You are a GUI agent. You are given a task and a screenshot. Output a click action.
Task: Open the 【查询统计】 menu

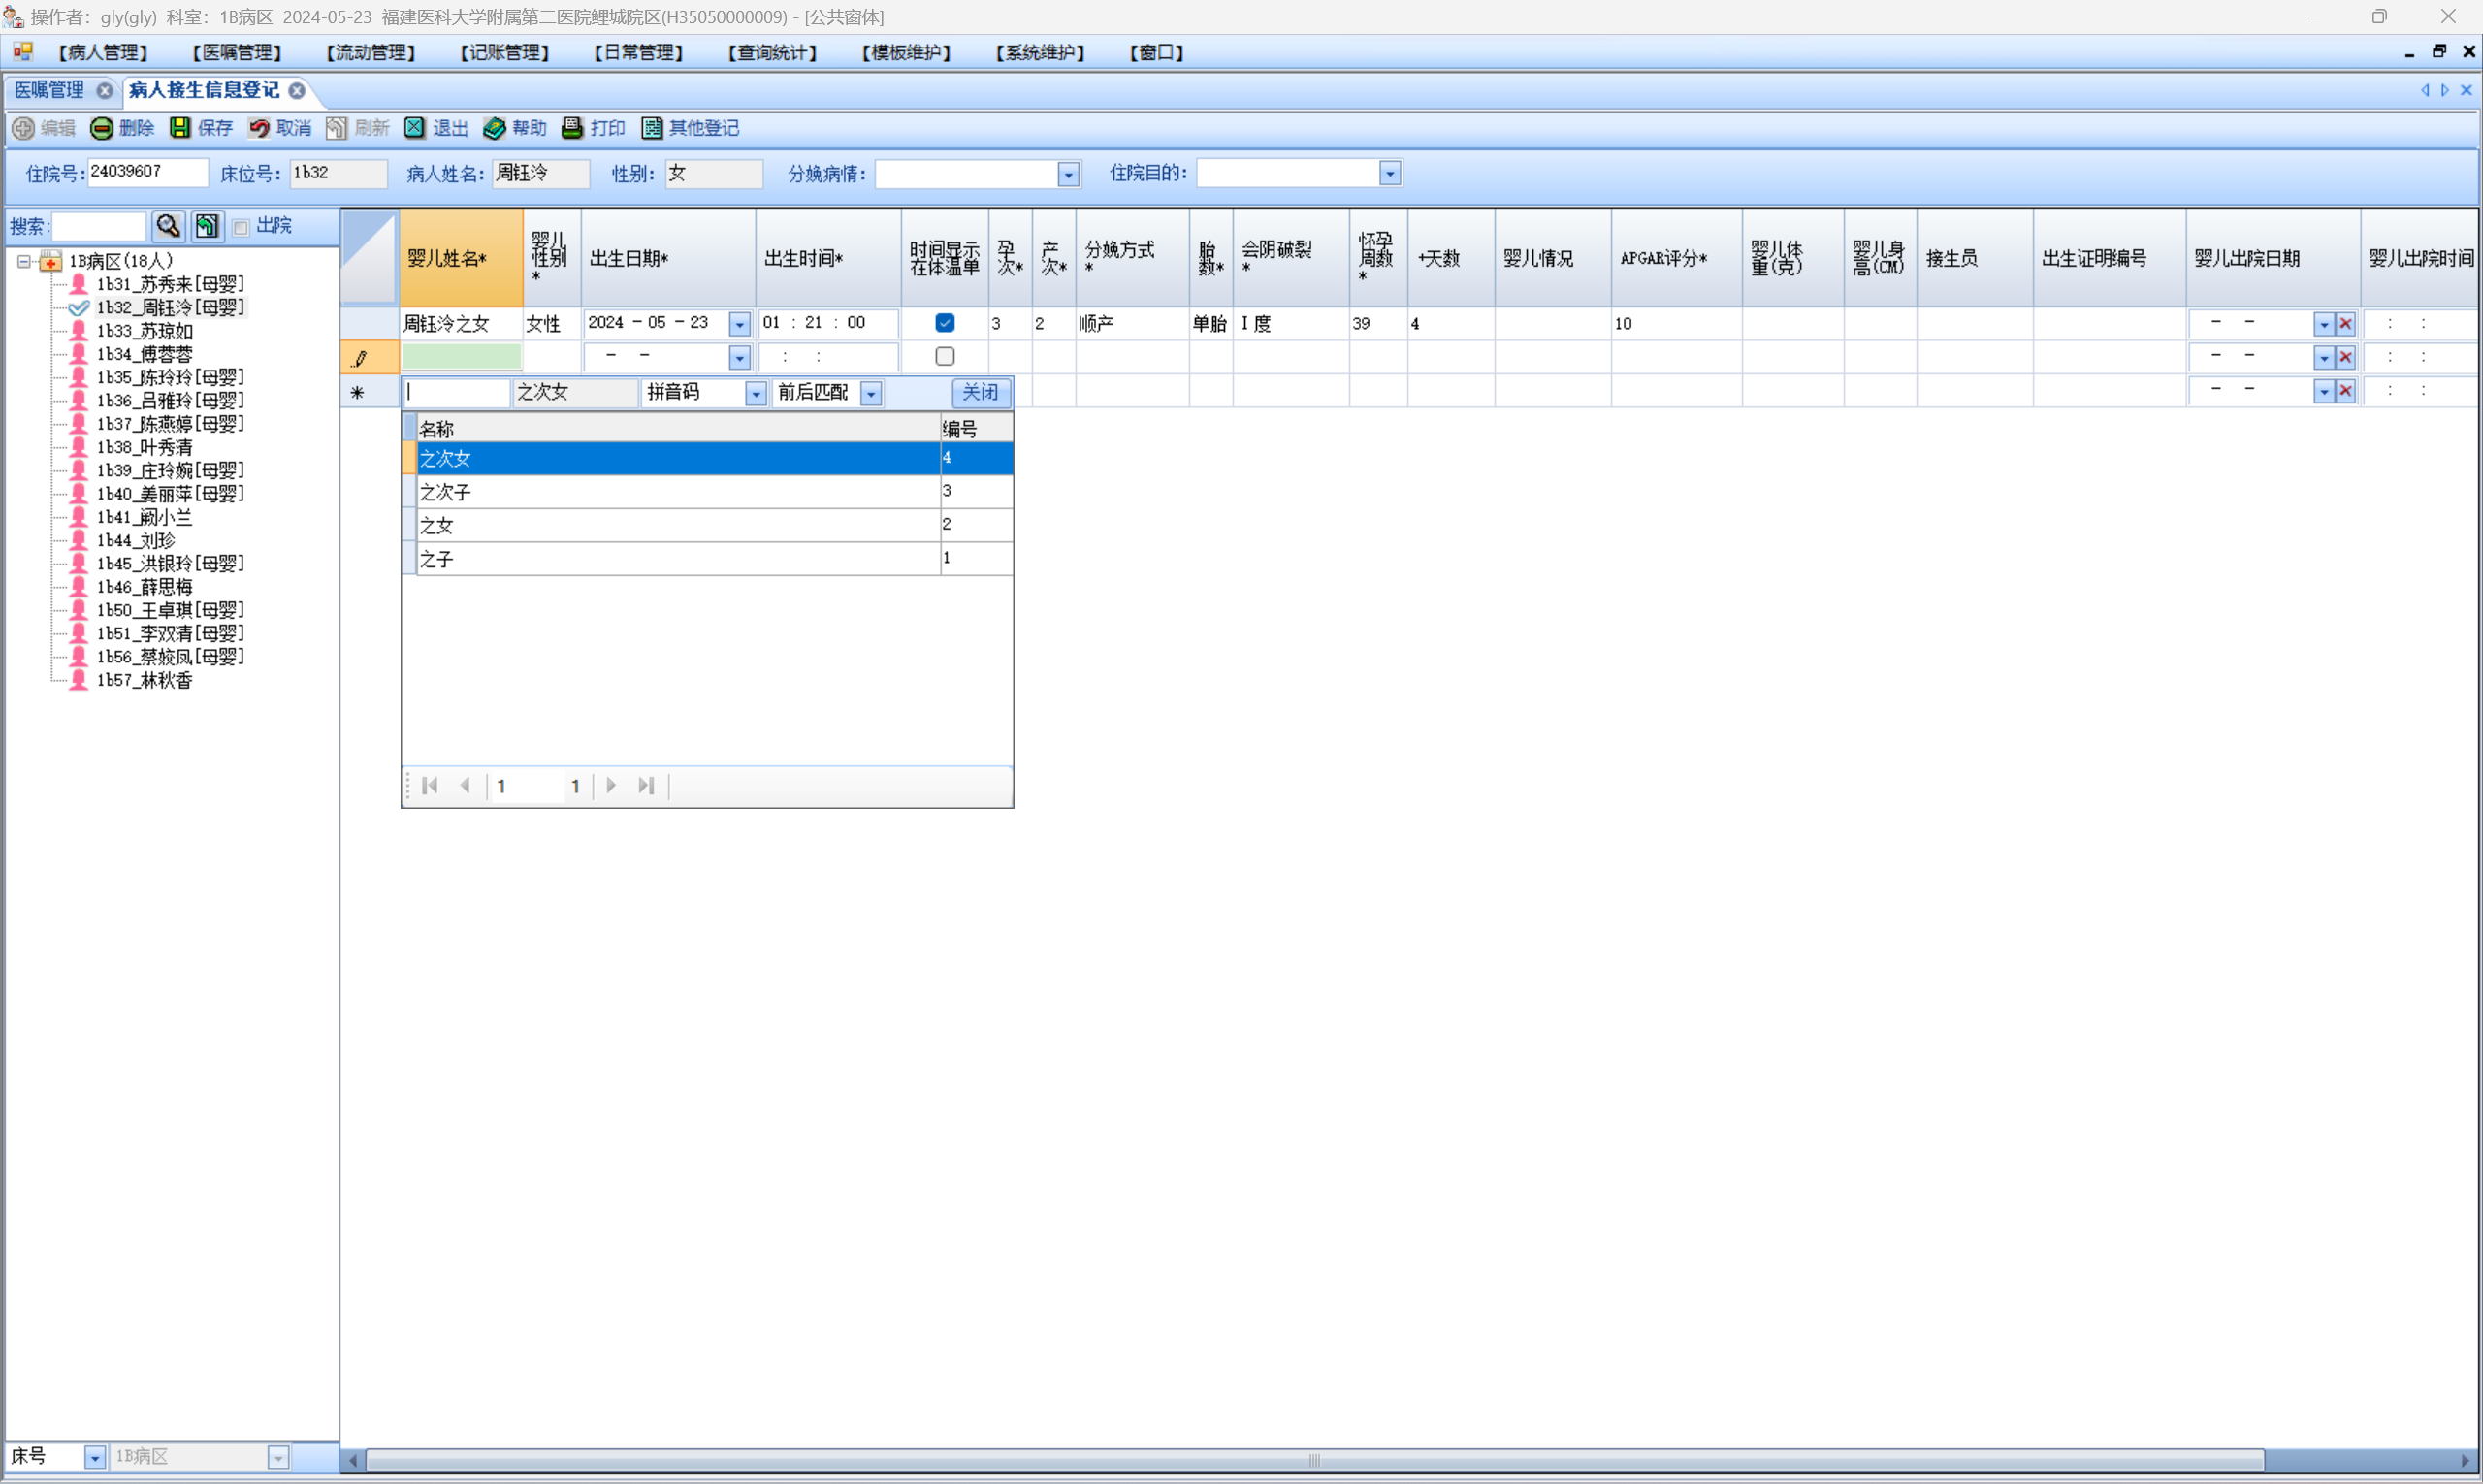772,53
